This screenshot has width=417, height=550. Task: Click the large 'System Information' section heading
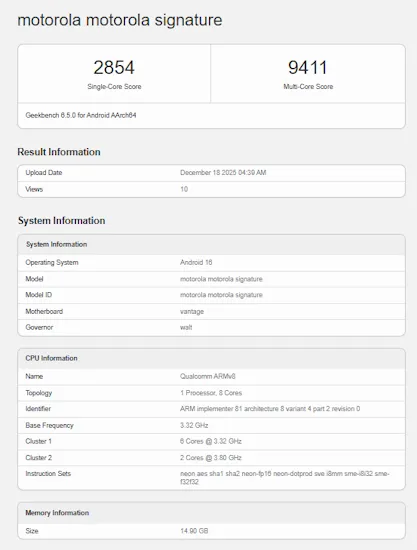coord(62,221)
